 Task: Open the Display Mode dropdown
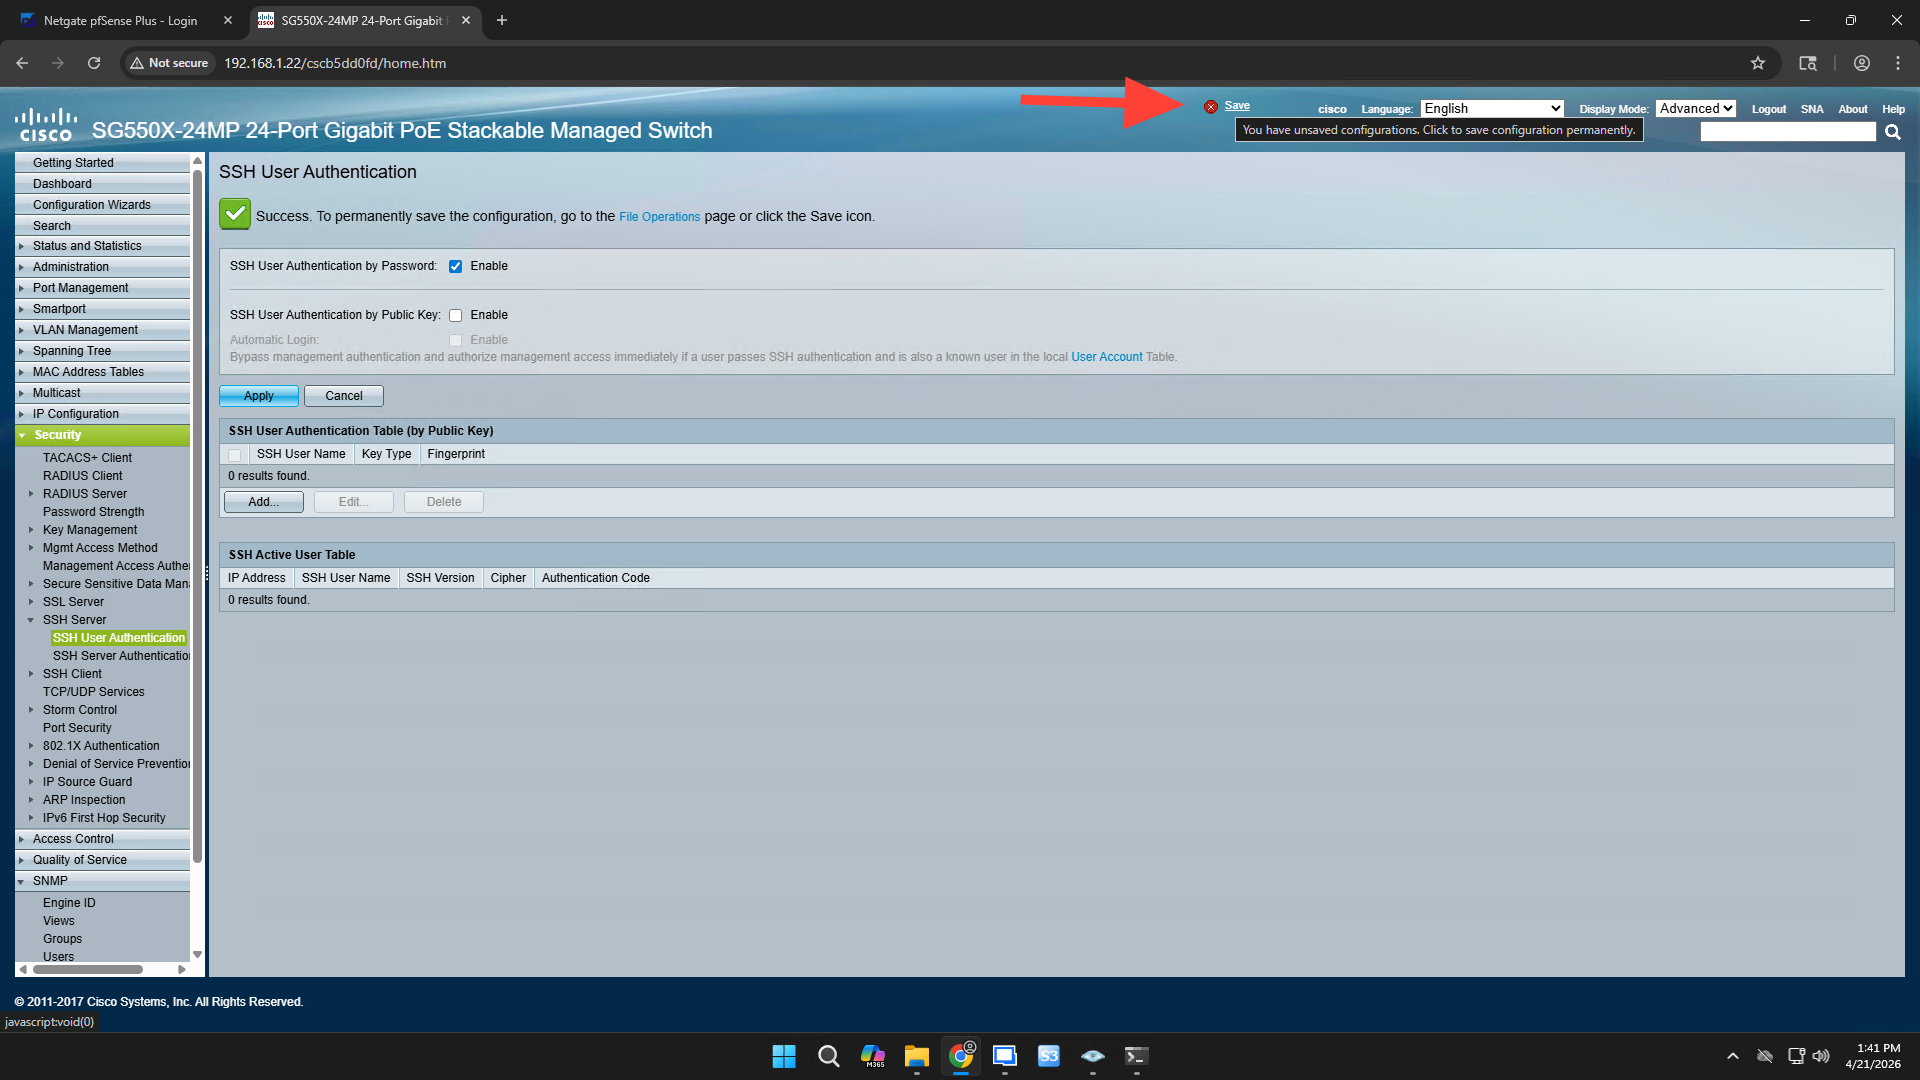[x=1696, y=108]
